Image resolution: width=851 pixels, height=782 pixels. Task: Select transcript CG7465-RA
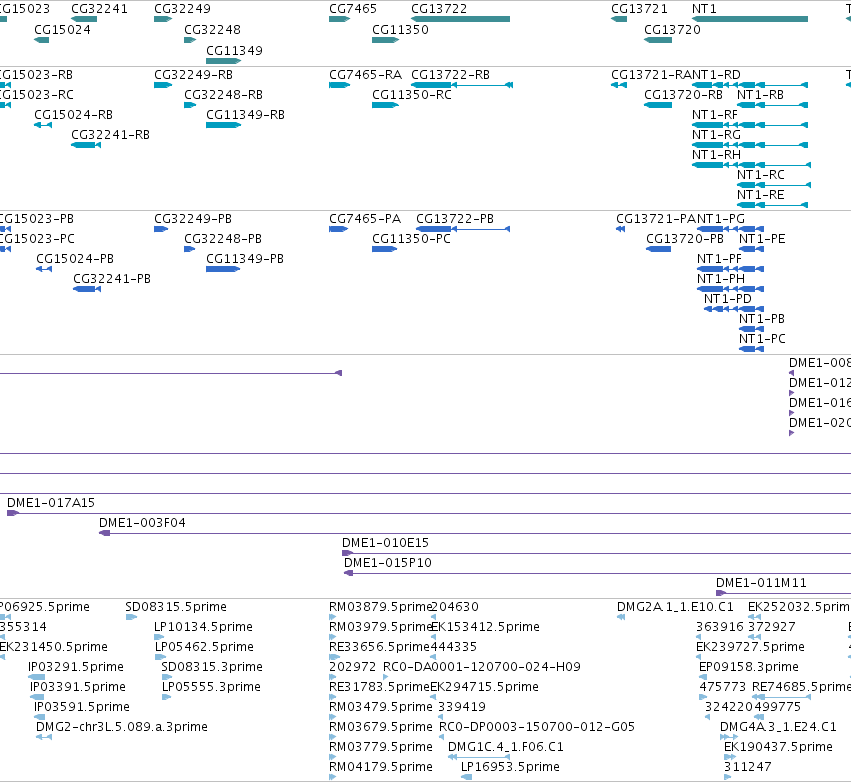[x=339, y=85]
